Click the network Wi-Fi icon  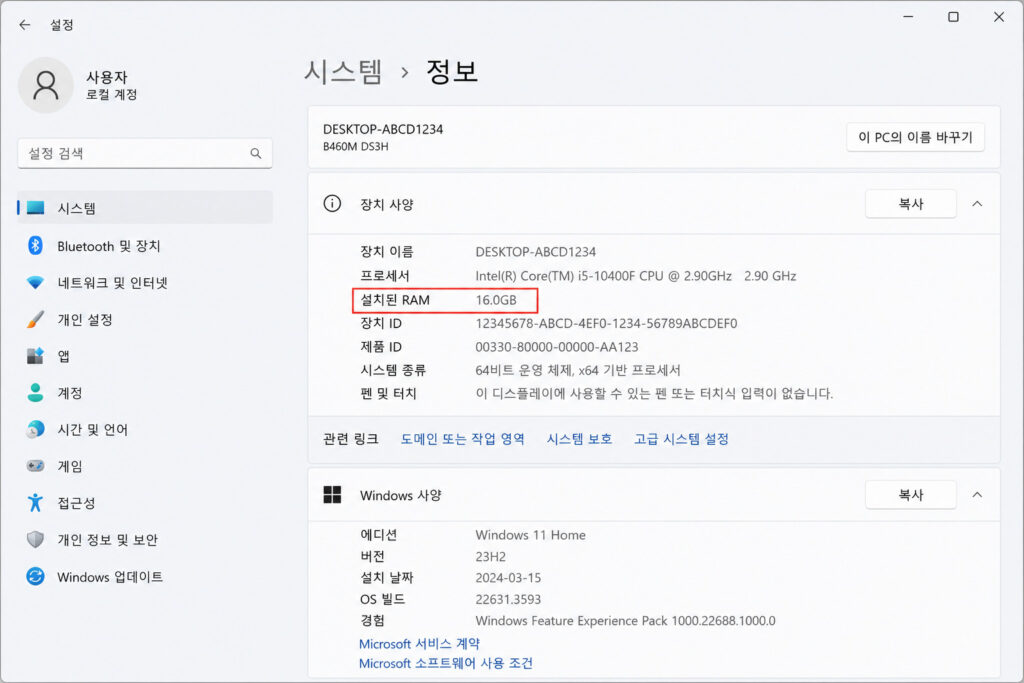point(35,283)
